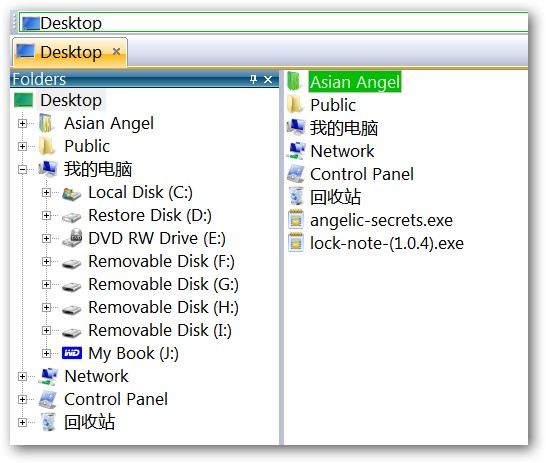This screenshot has width=546, height=463.
Task: Click the Control Panel icon in folder tree
Action: pos(48,399)
